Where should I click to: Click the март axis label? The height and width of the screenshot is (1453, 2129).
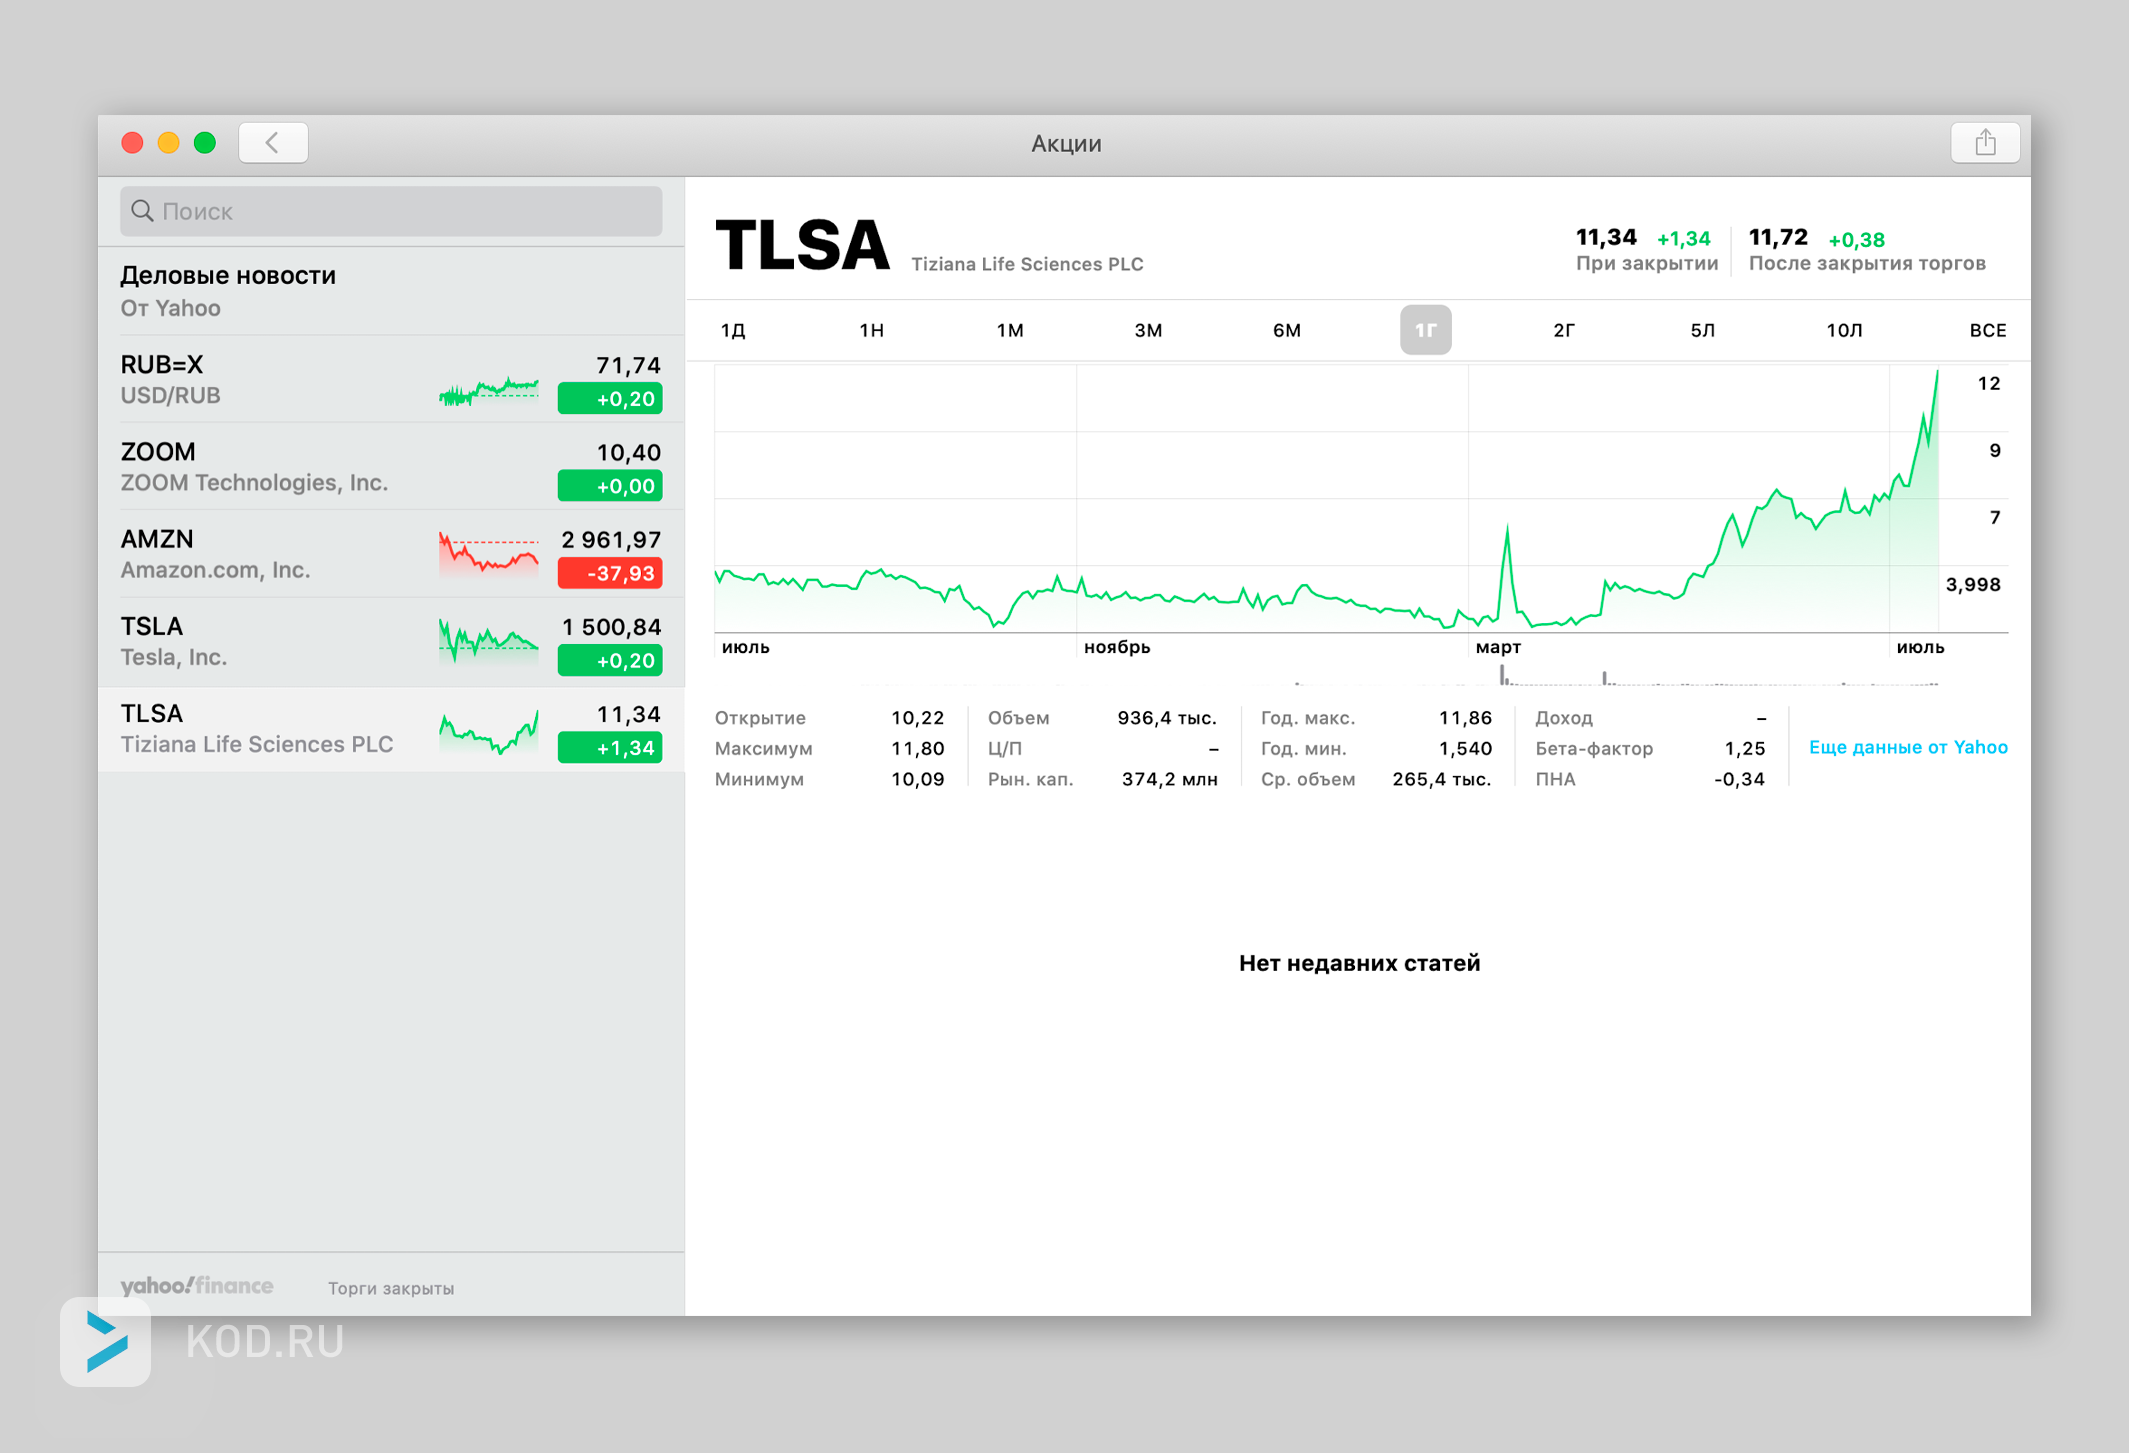pos(1498,647)
